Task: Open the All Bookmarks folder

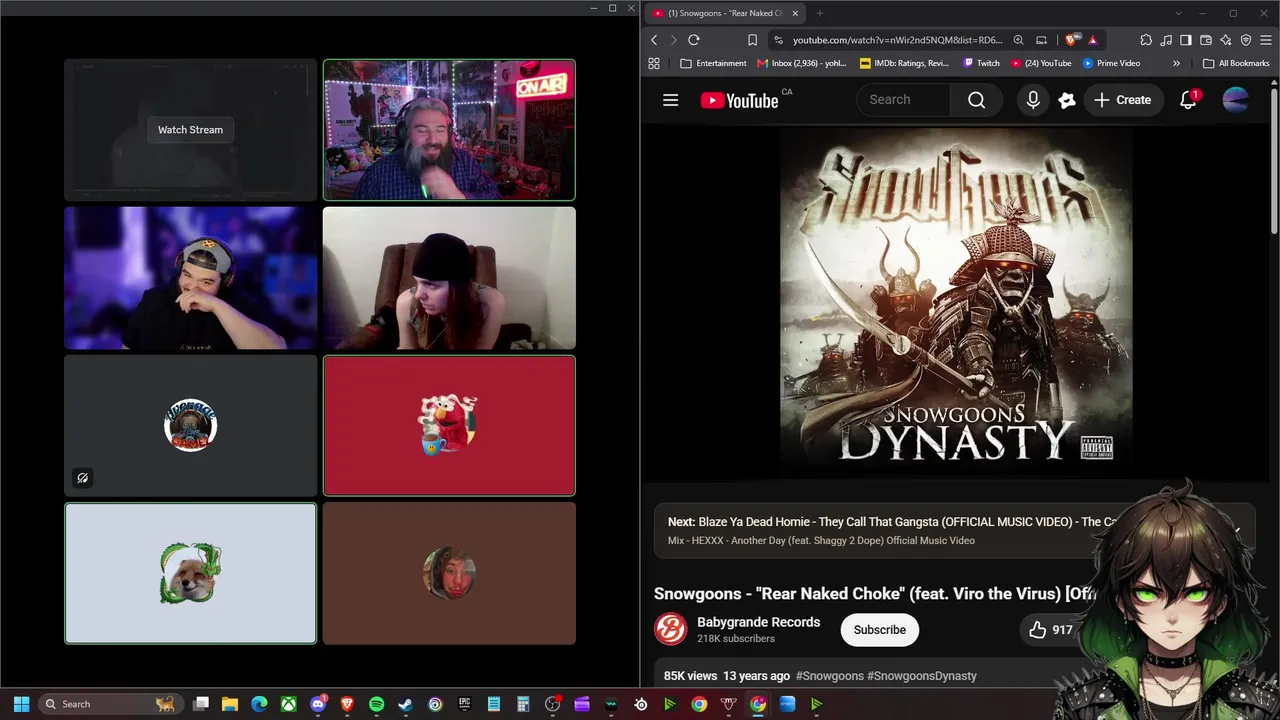Action: coord(1236,63)
